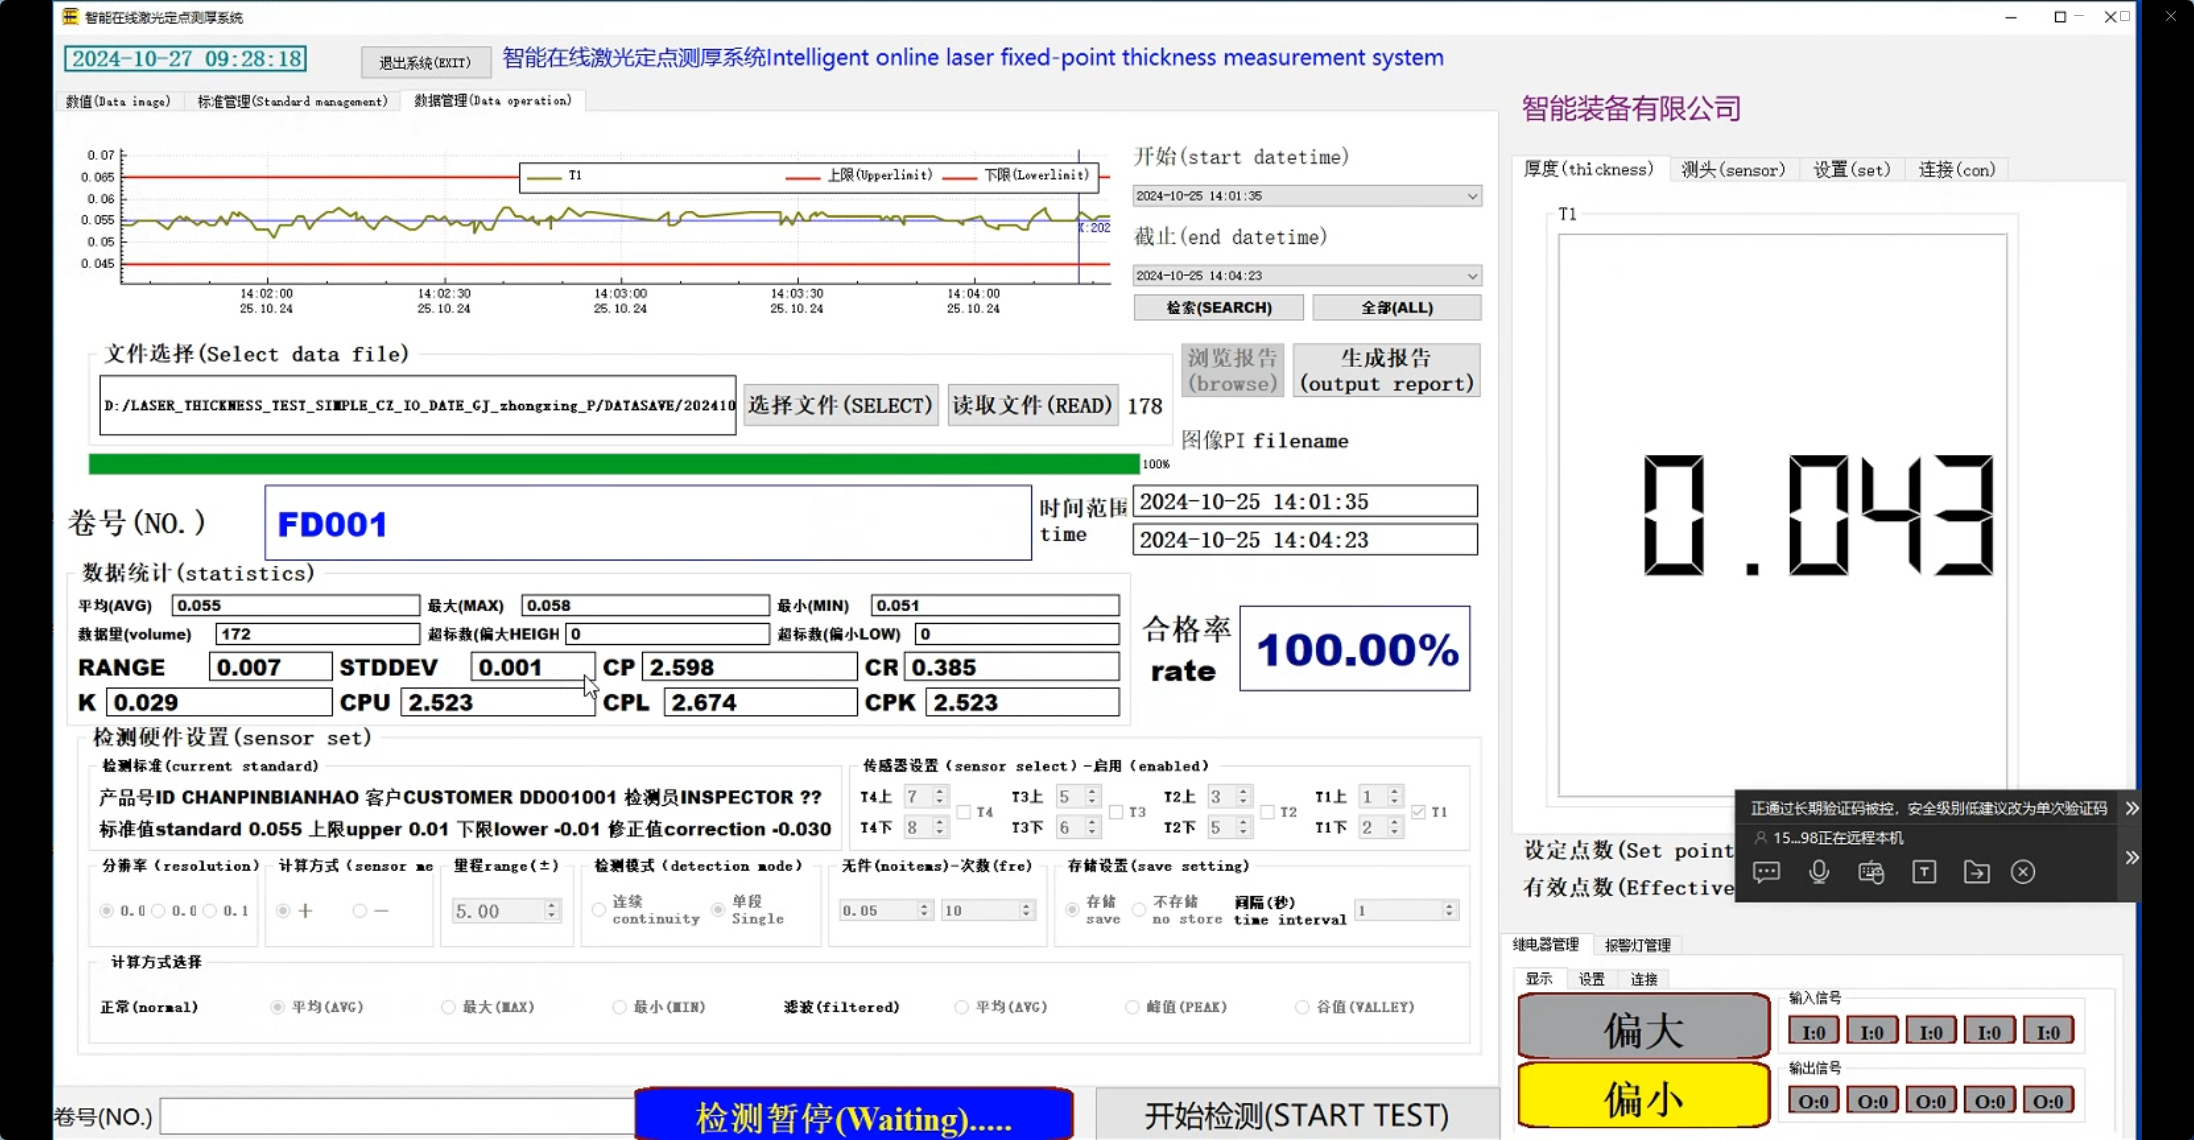The image size is (2194, 1140).
Task: Select Single detection mode radio
Action: [718, 910]
